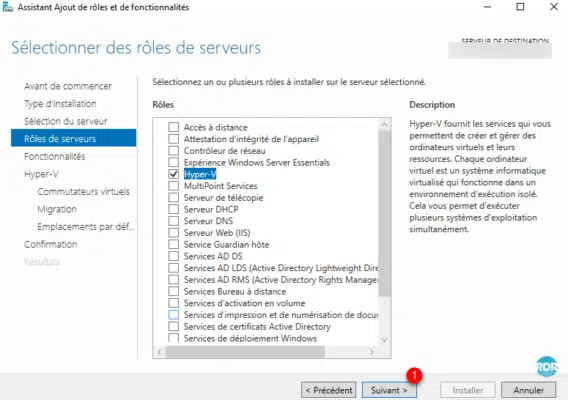Go to the Hyper-V wizard step
This screenshot has height=400, width=568.
pyautogui.click(x=41, y=174)
